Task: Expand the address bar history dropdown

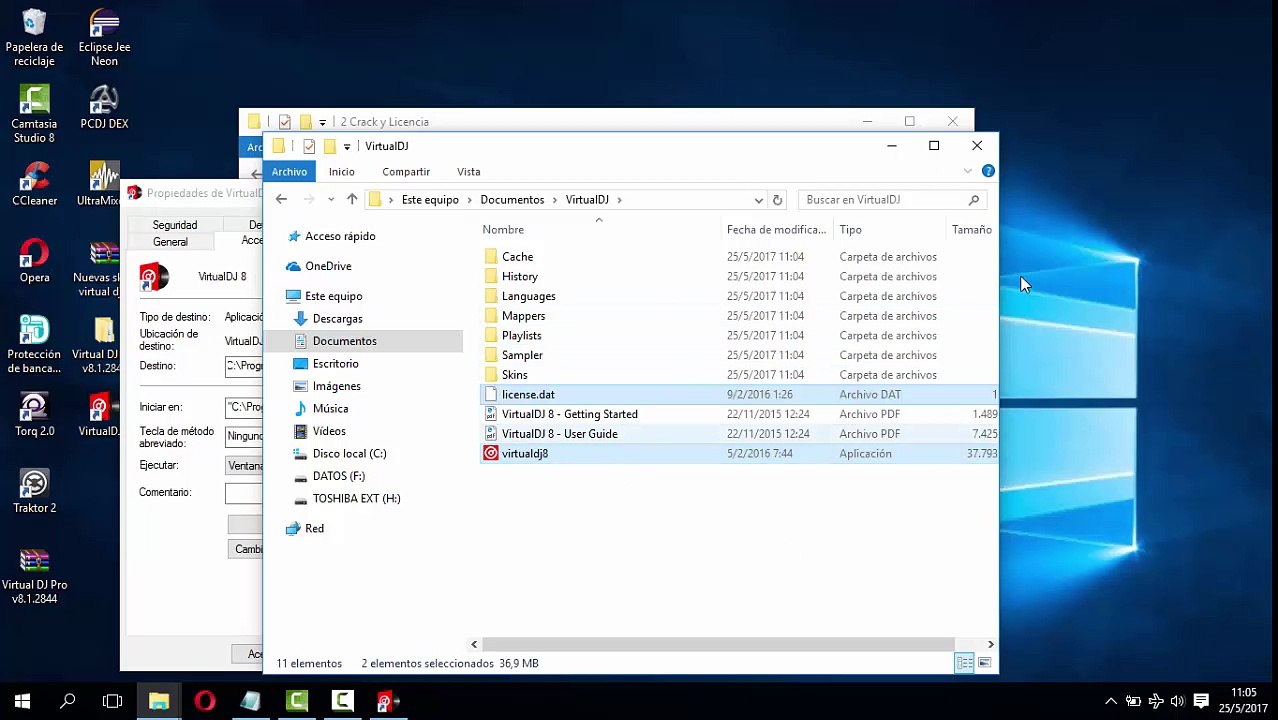Action: pos(758,200)
